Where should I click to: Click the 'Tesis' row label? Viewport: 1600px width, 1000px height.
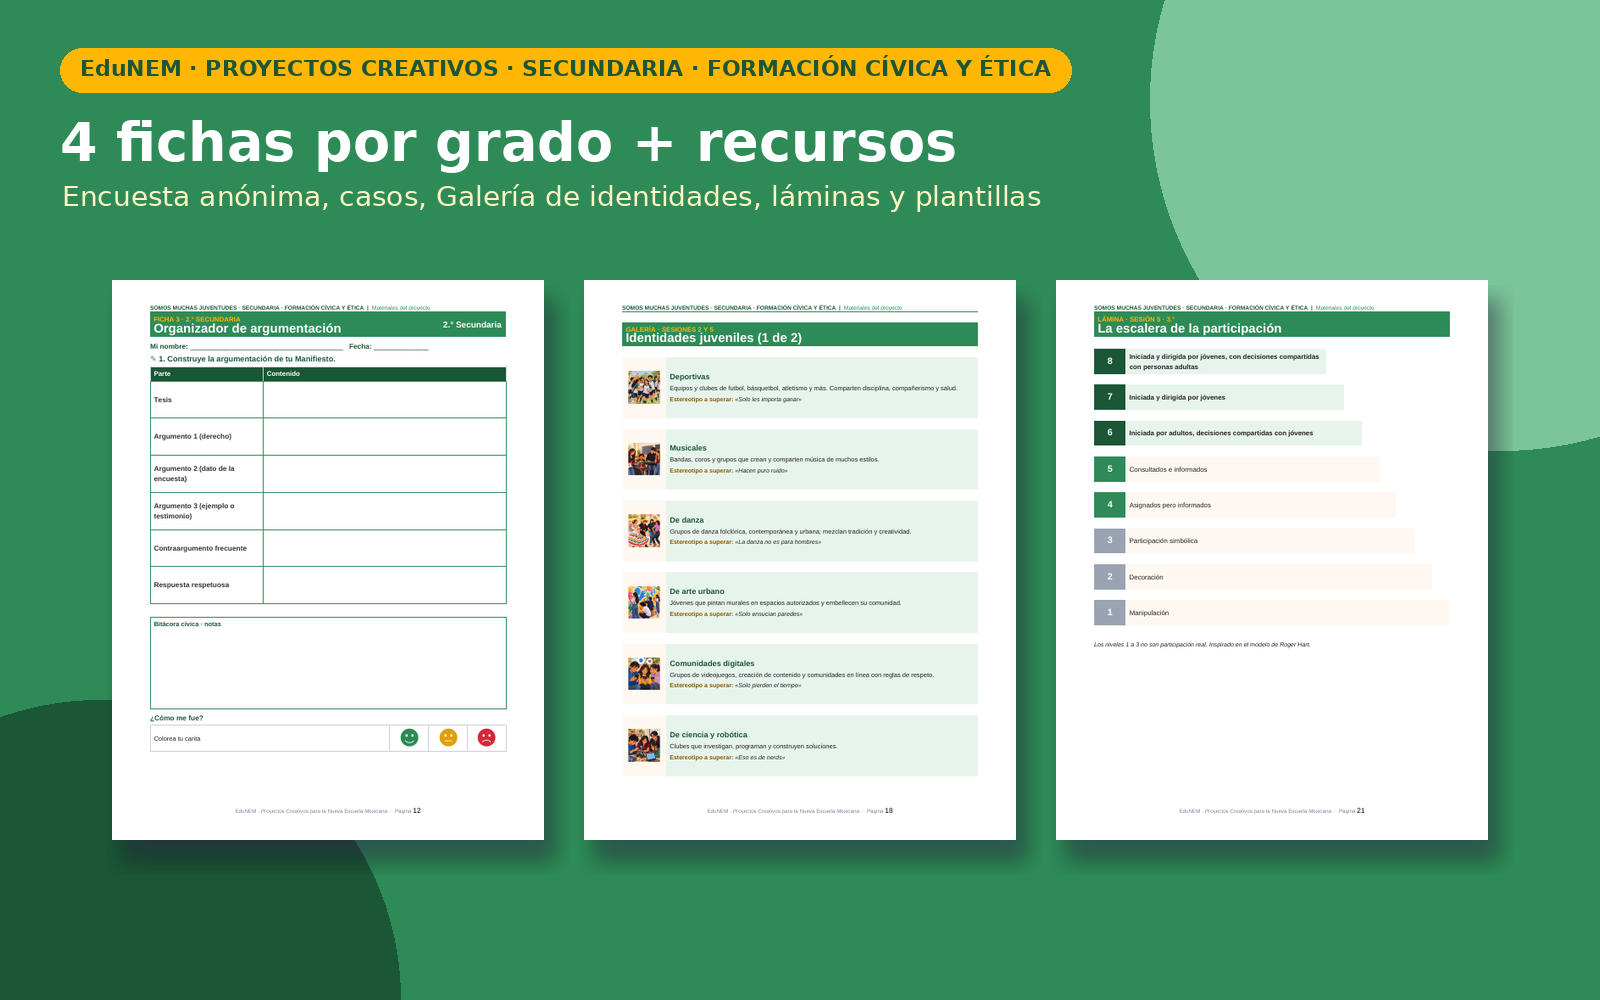tap(163, 400)
